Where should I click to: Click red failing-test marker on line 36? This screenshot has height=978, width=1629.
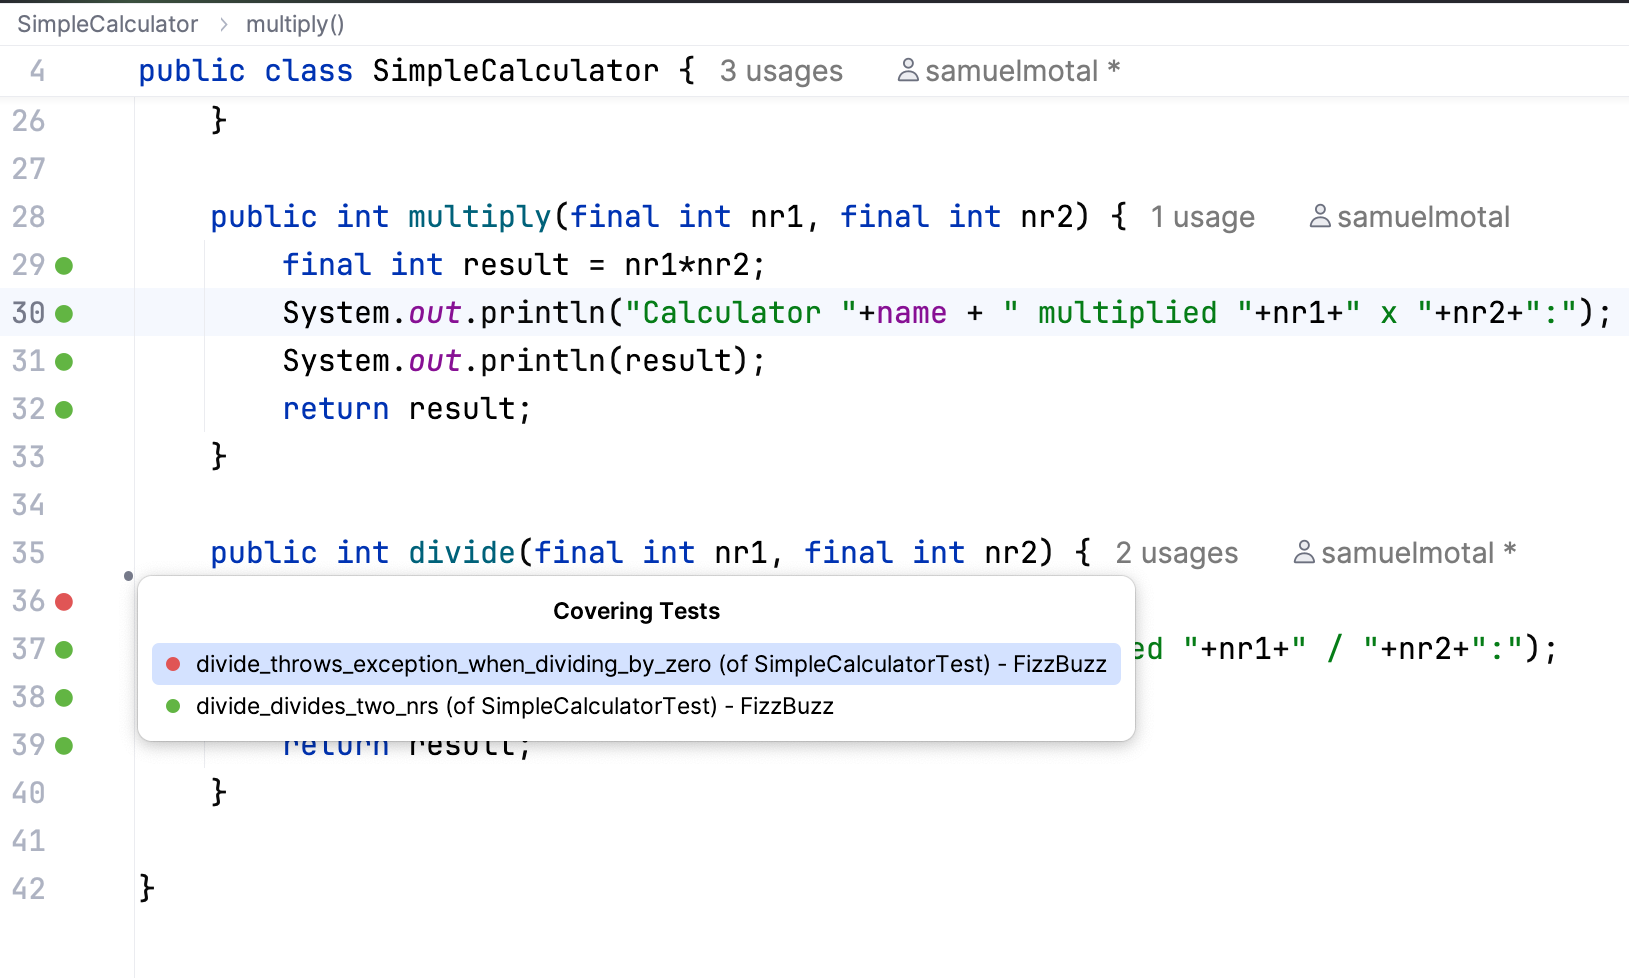point(64,602)
